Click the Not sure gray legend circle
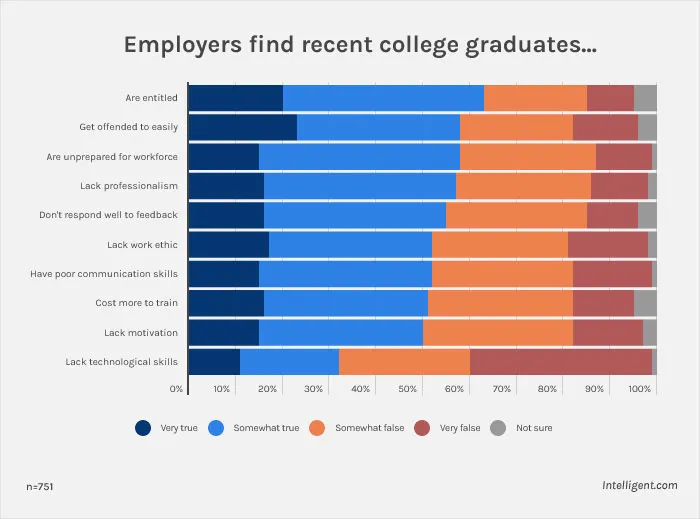This screenshot has height=519, width=700. (498, 428)
